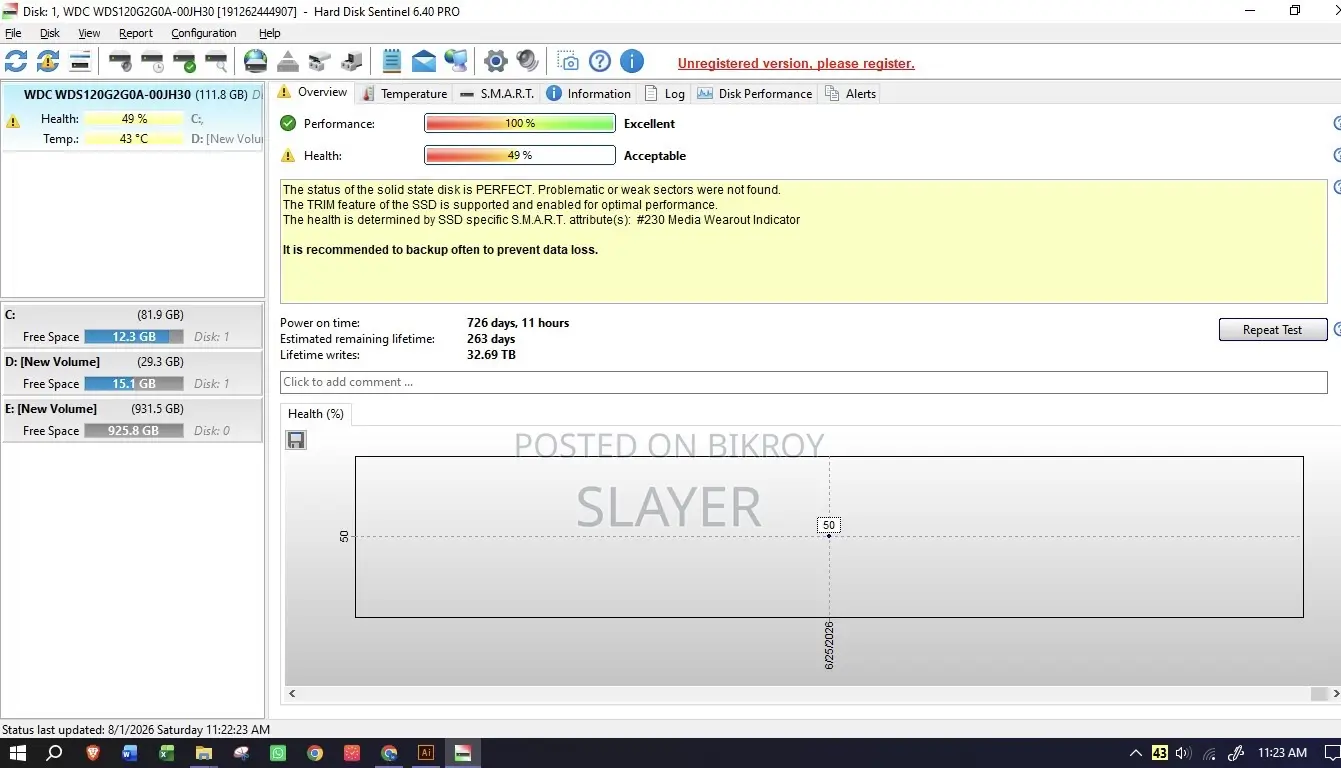Click the striped disk list toolbar icon
Image resolution: width=1341 pixels, height=768 pixels.
[80, 62]
